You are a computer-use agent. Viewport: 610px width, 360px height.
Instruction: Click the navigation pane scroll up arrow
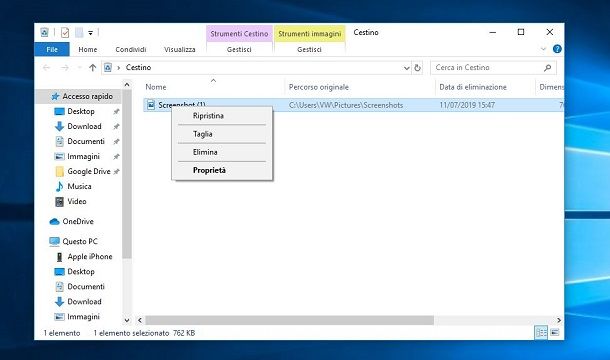(127, 84)
